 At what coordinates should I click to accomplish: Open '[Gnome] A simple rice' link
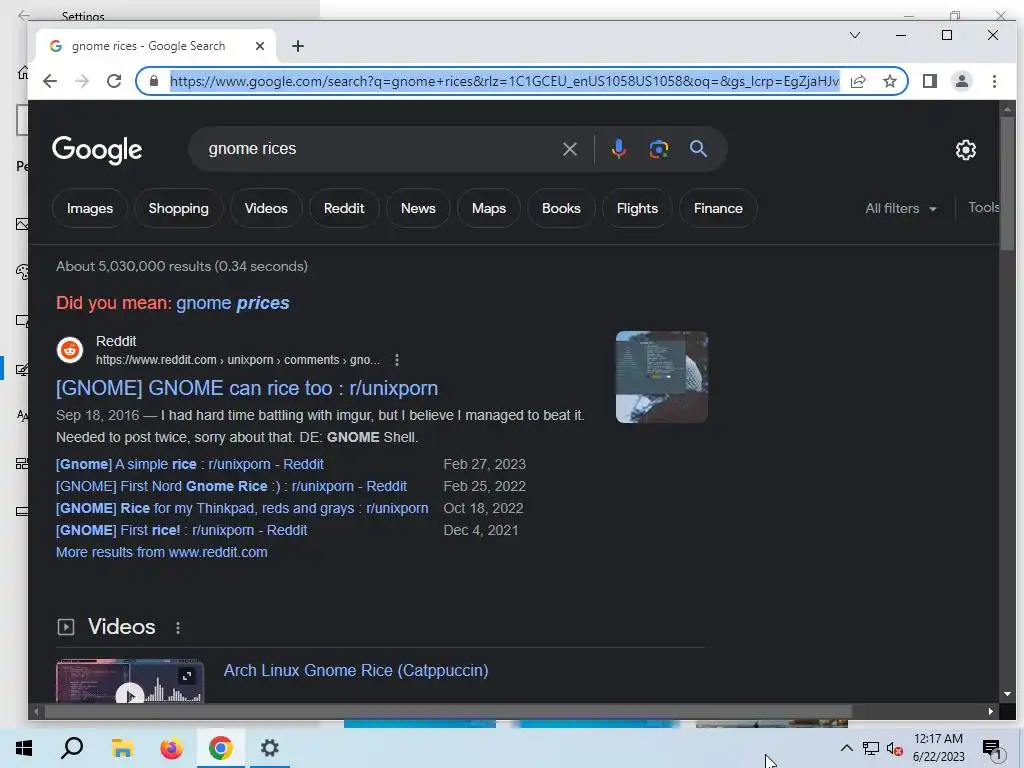point(189,464)
